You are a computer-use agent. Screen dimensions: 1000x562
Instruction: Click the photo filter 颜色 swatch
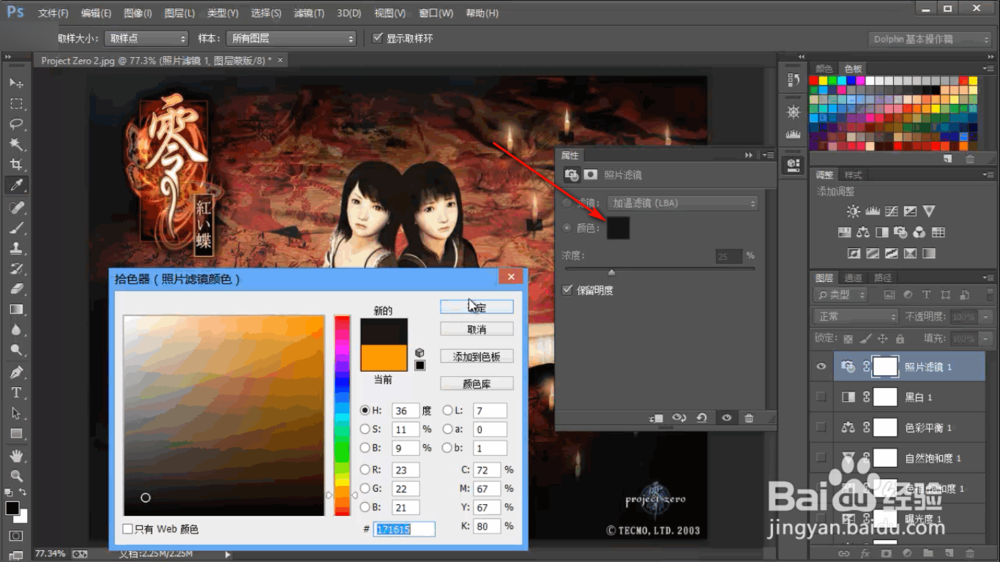[618, 228]
